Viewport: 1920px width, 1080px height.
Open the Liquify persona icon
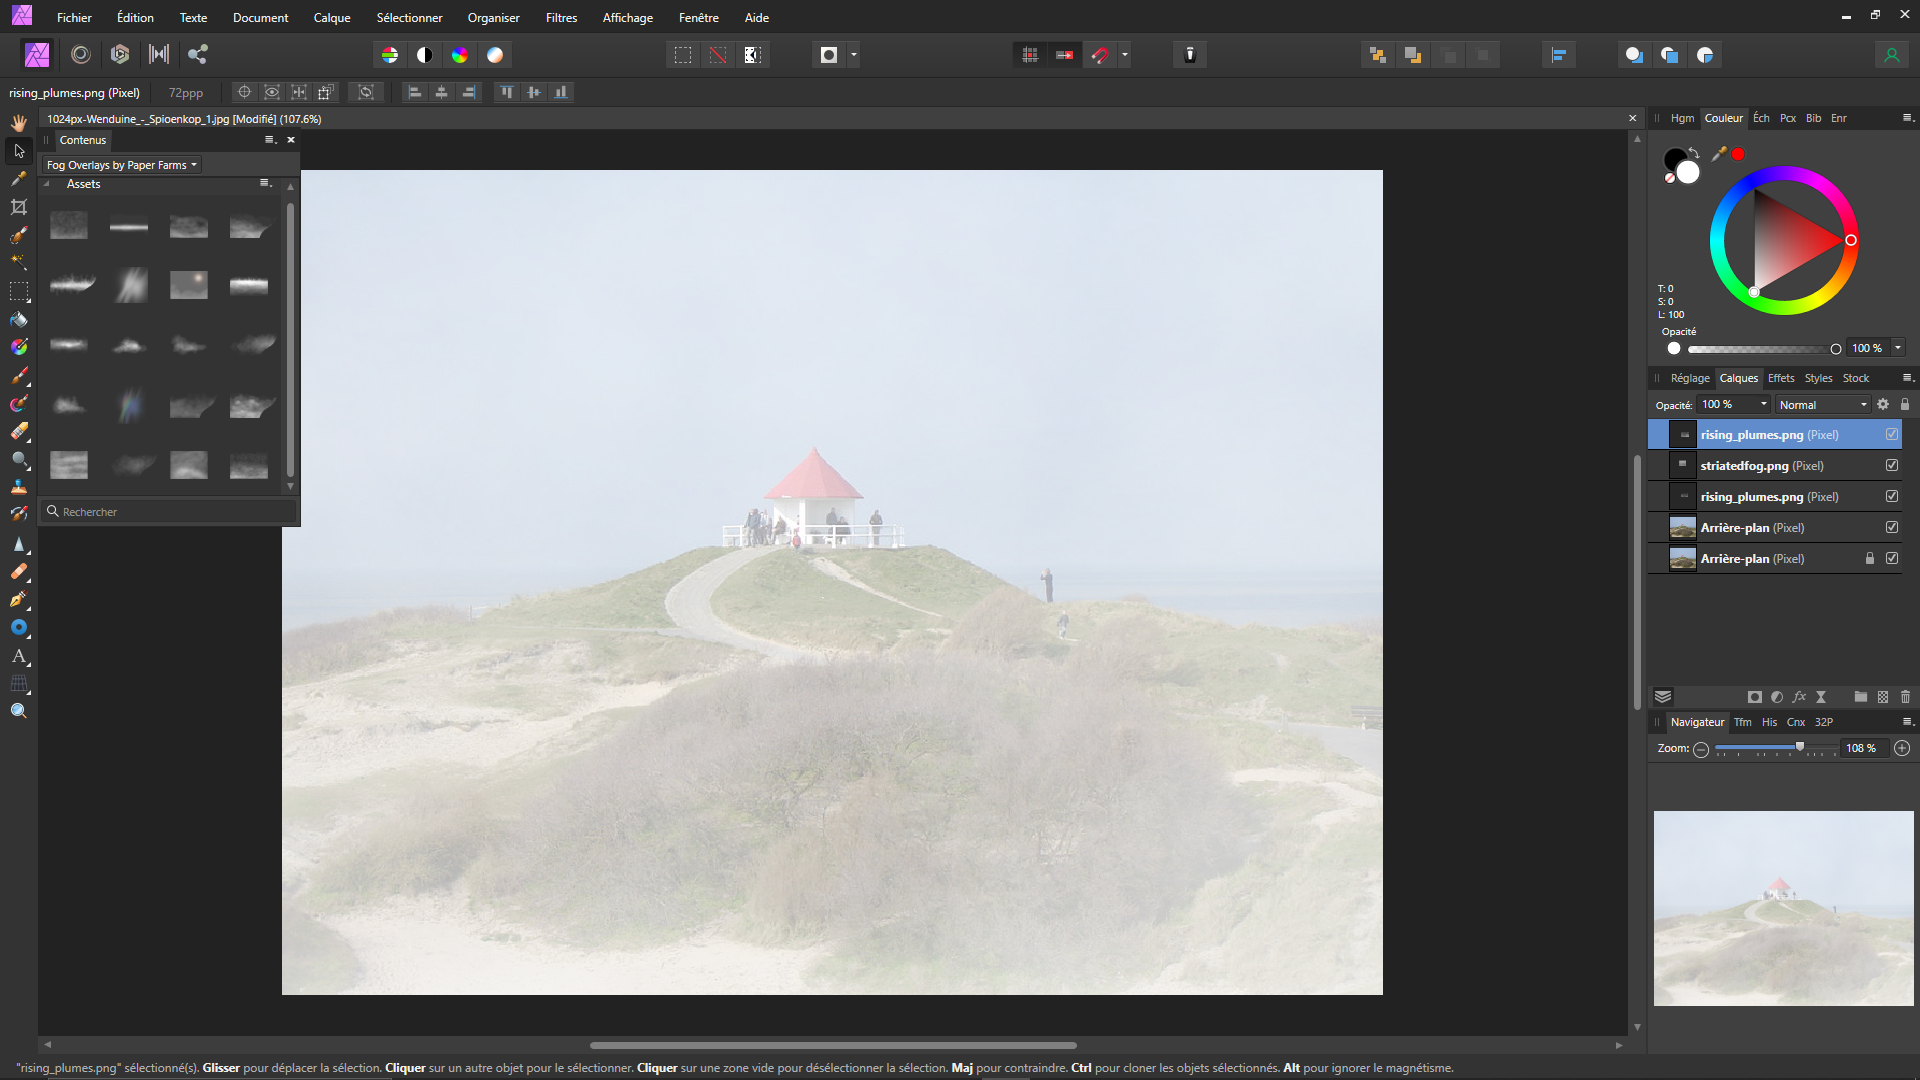pyautogui.click(x=81, y=55)
